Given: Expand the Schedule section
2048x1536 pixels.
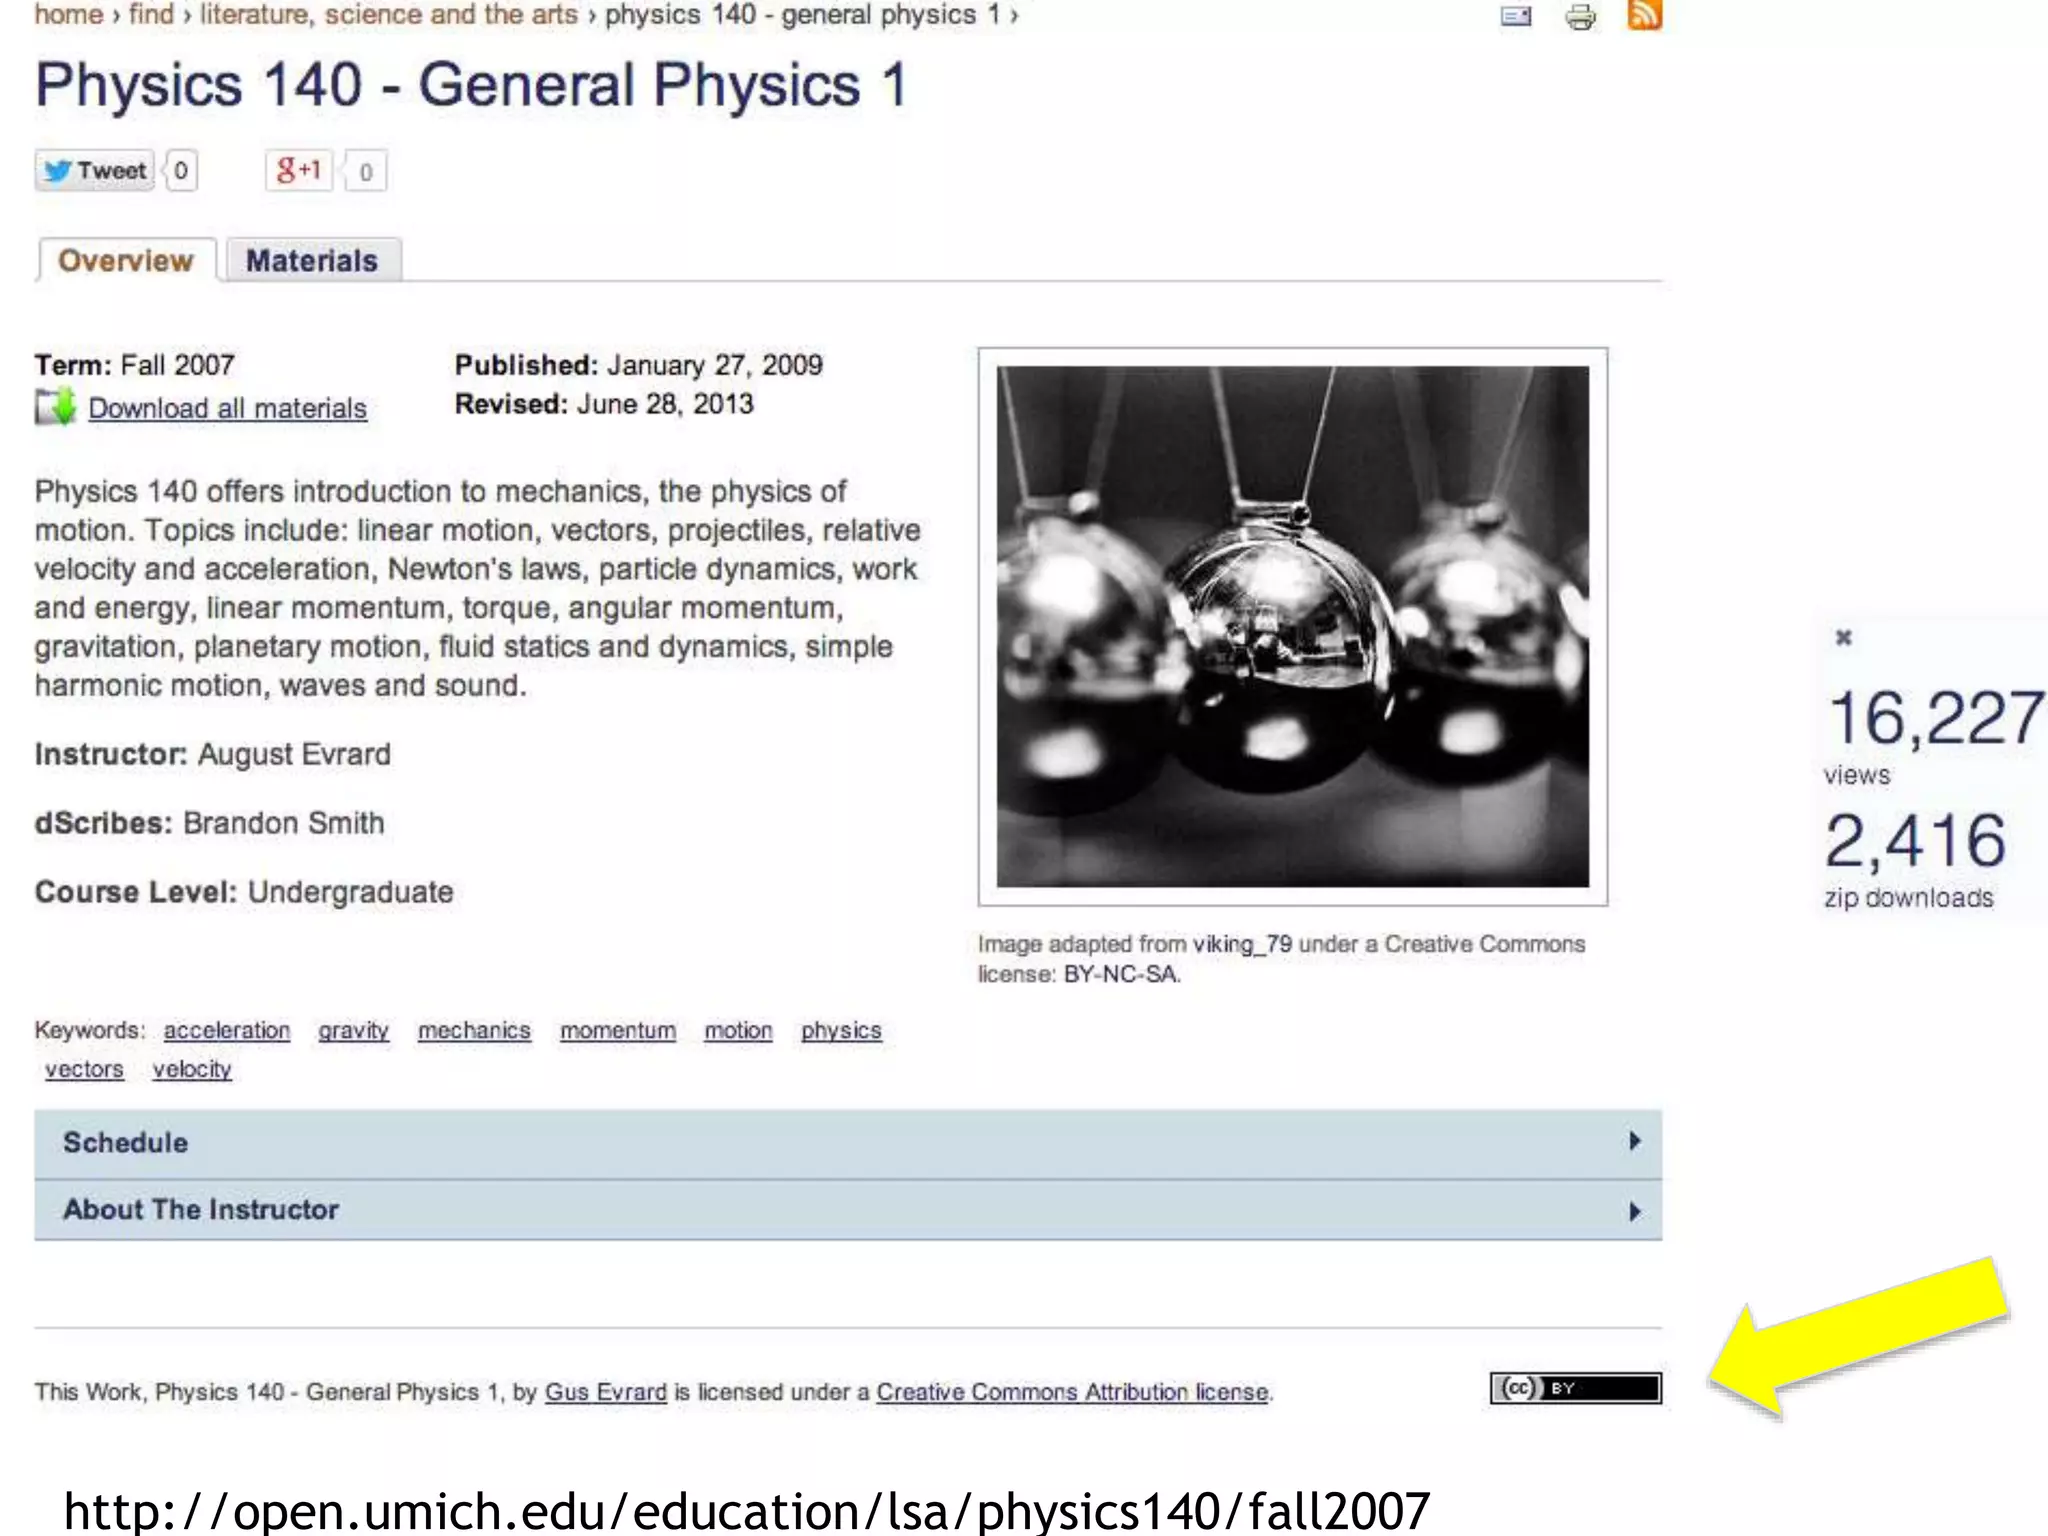Looking at the screenshot, I should pos(126,1142).
